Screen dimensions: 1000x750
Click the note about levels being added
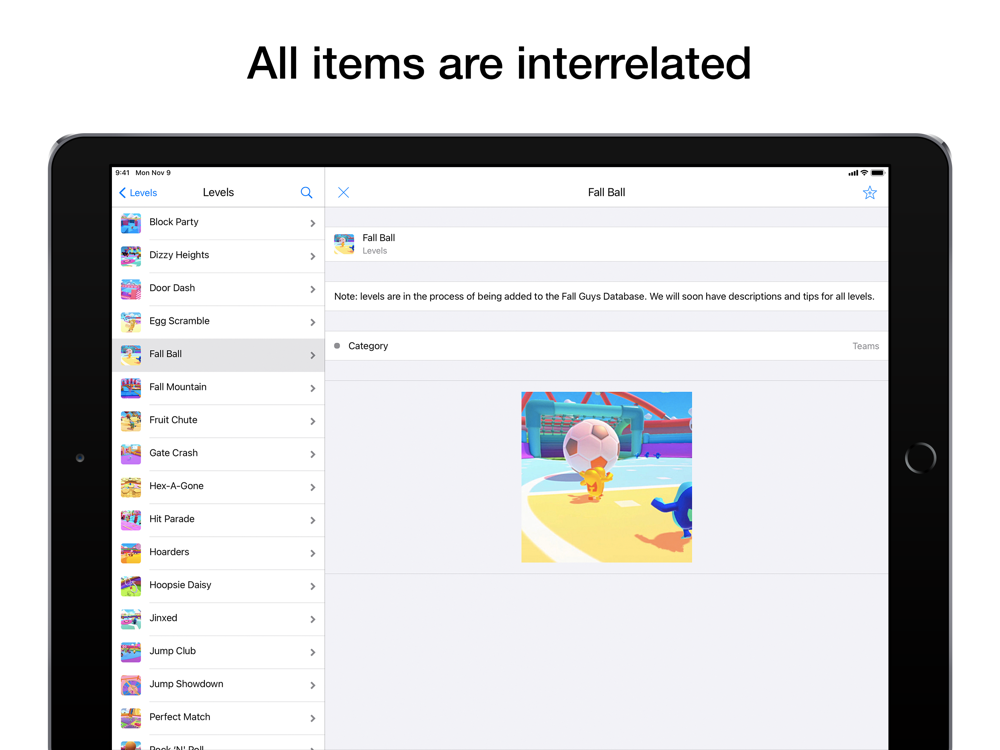pos(604,297)
